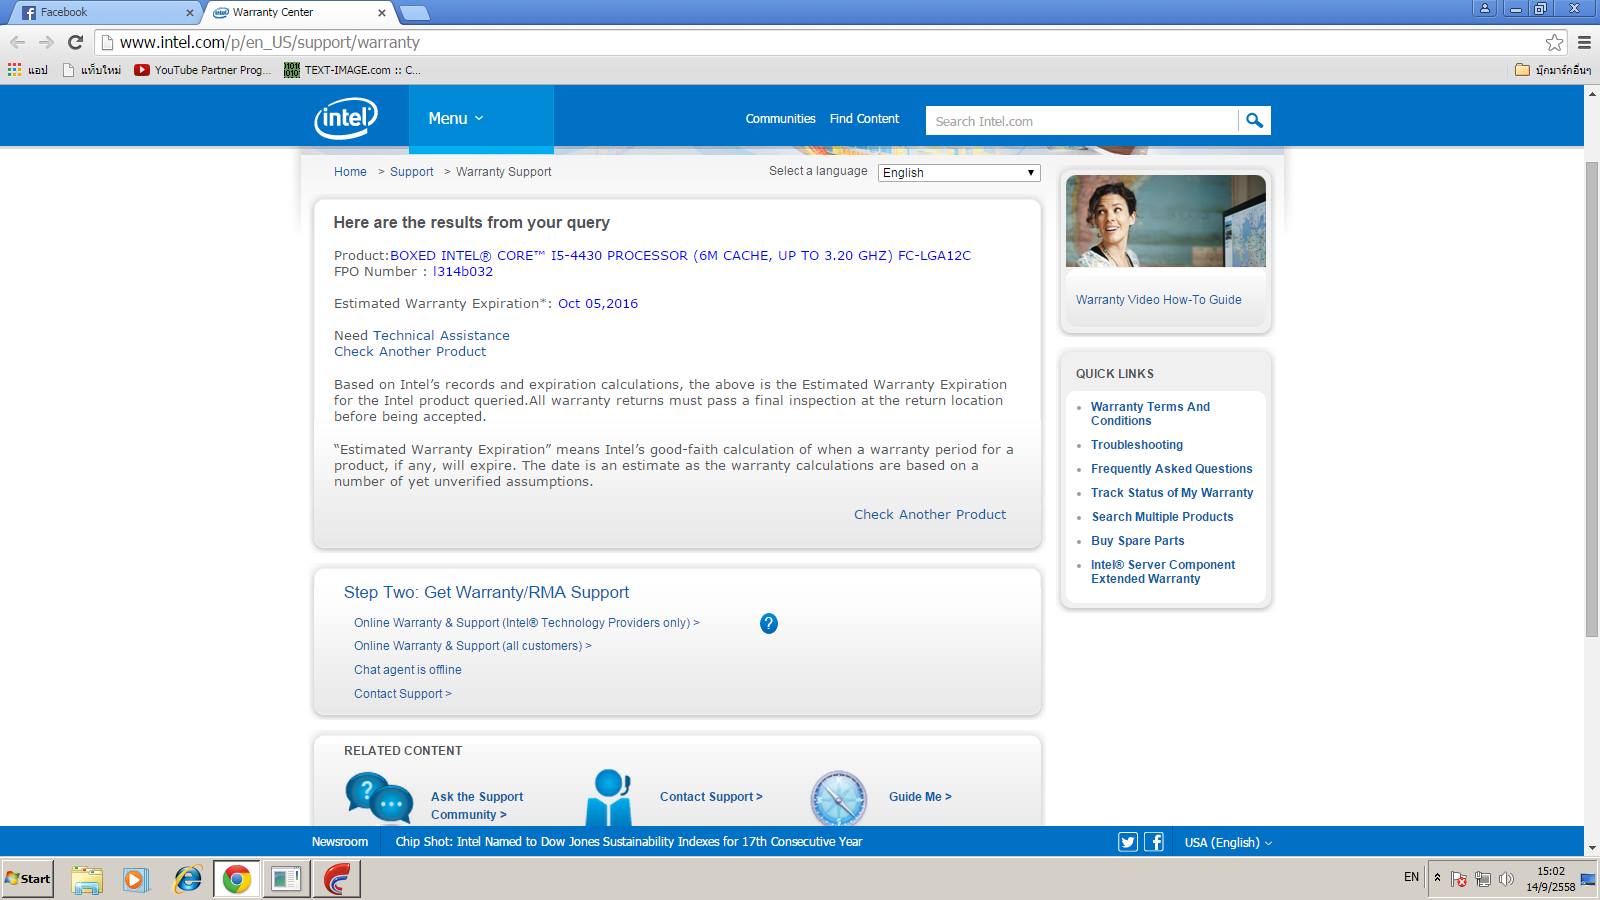
Task: Open Online Warranty & Support for Technology Providers
Action: tap(527, 623)
